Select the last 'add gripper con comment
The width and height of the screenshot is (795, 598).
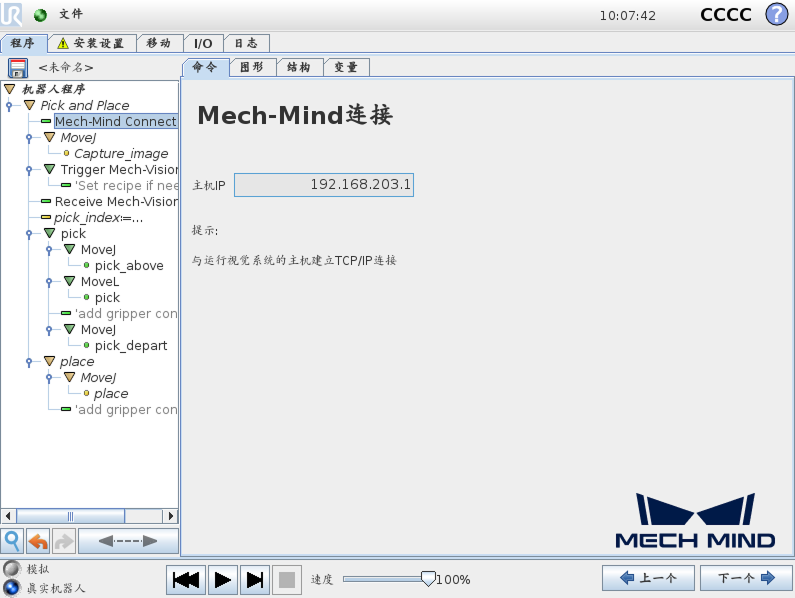click(x=126, y=410)
